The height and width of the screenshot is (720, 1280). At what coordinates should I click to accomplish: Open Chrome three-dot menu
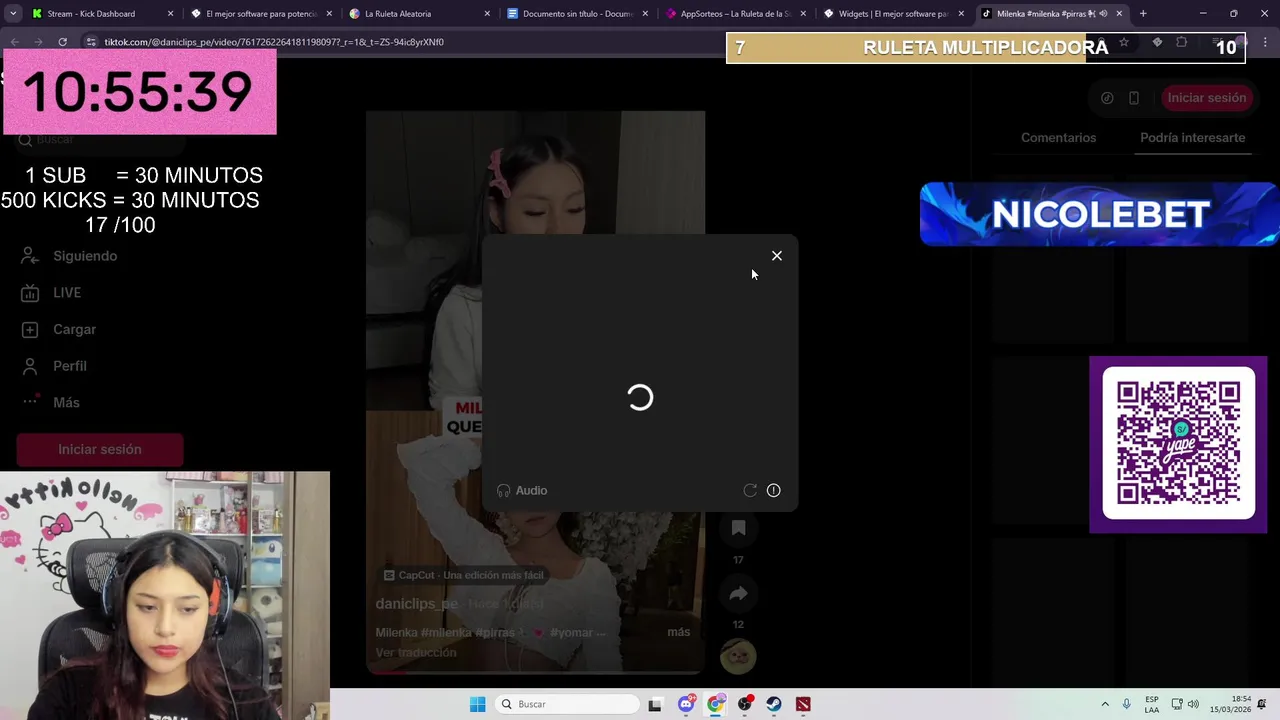1263,42
